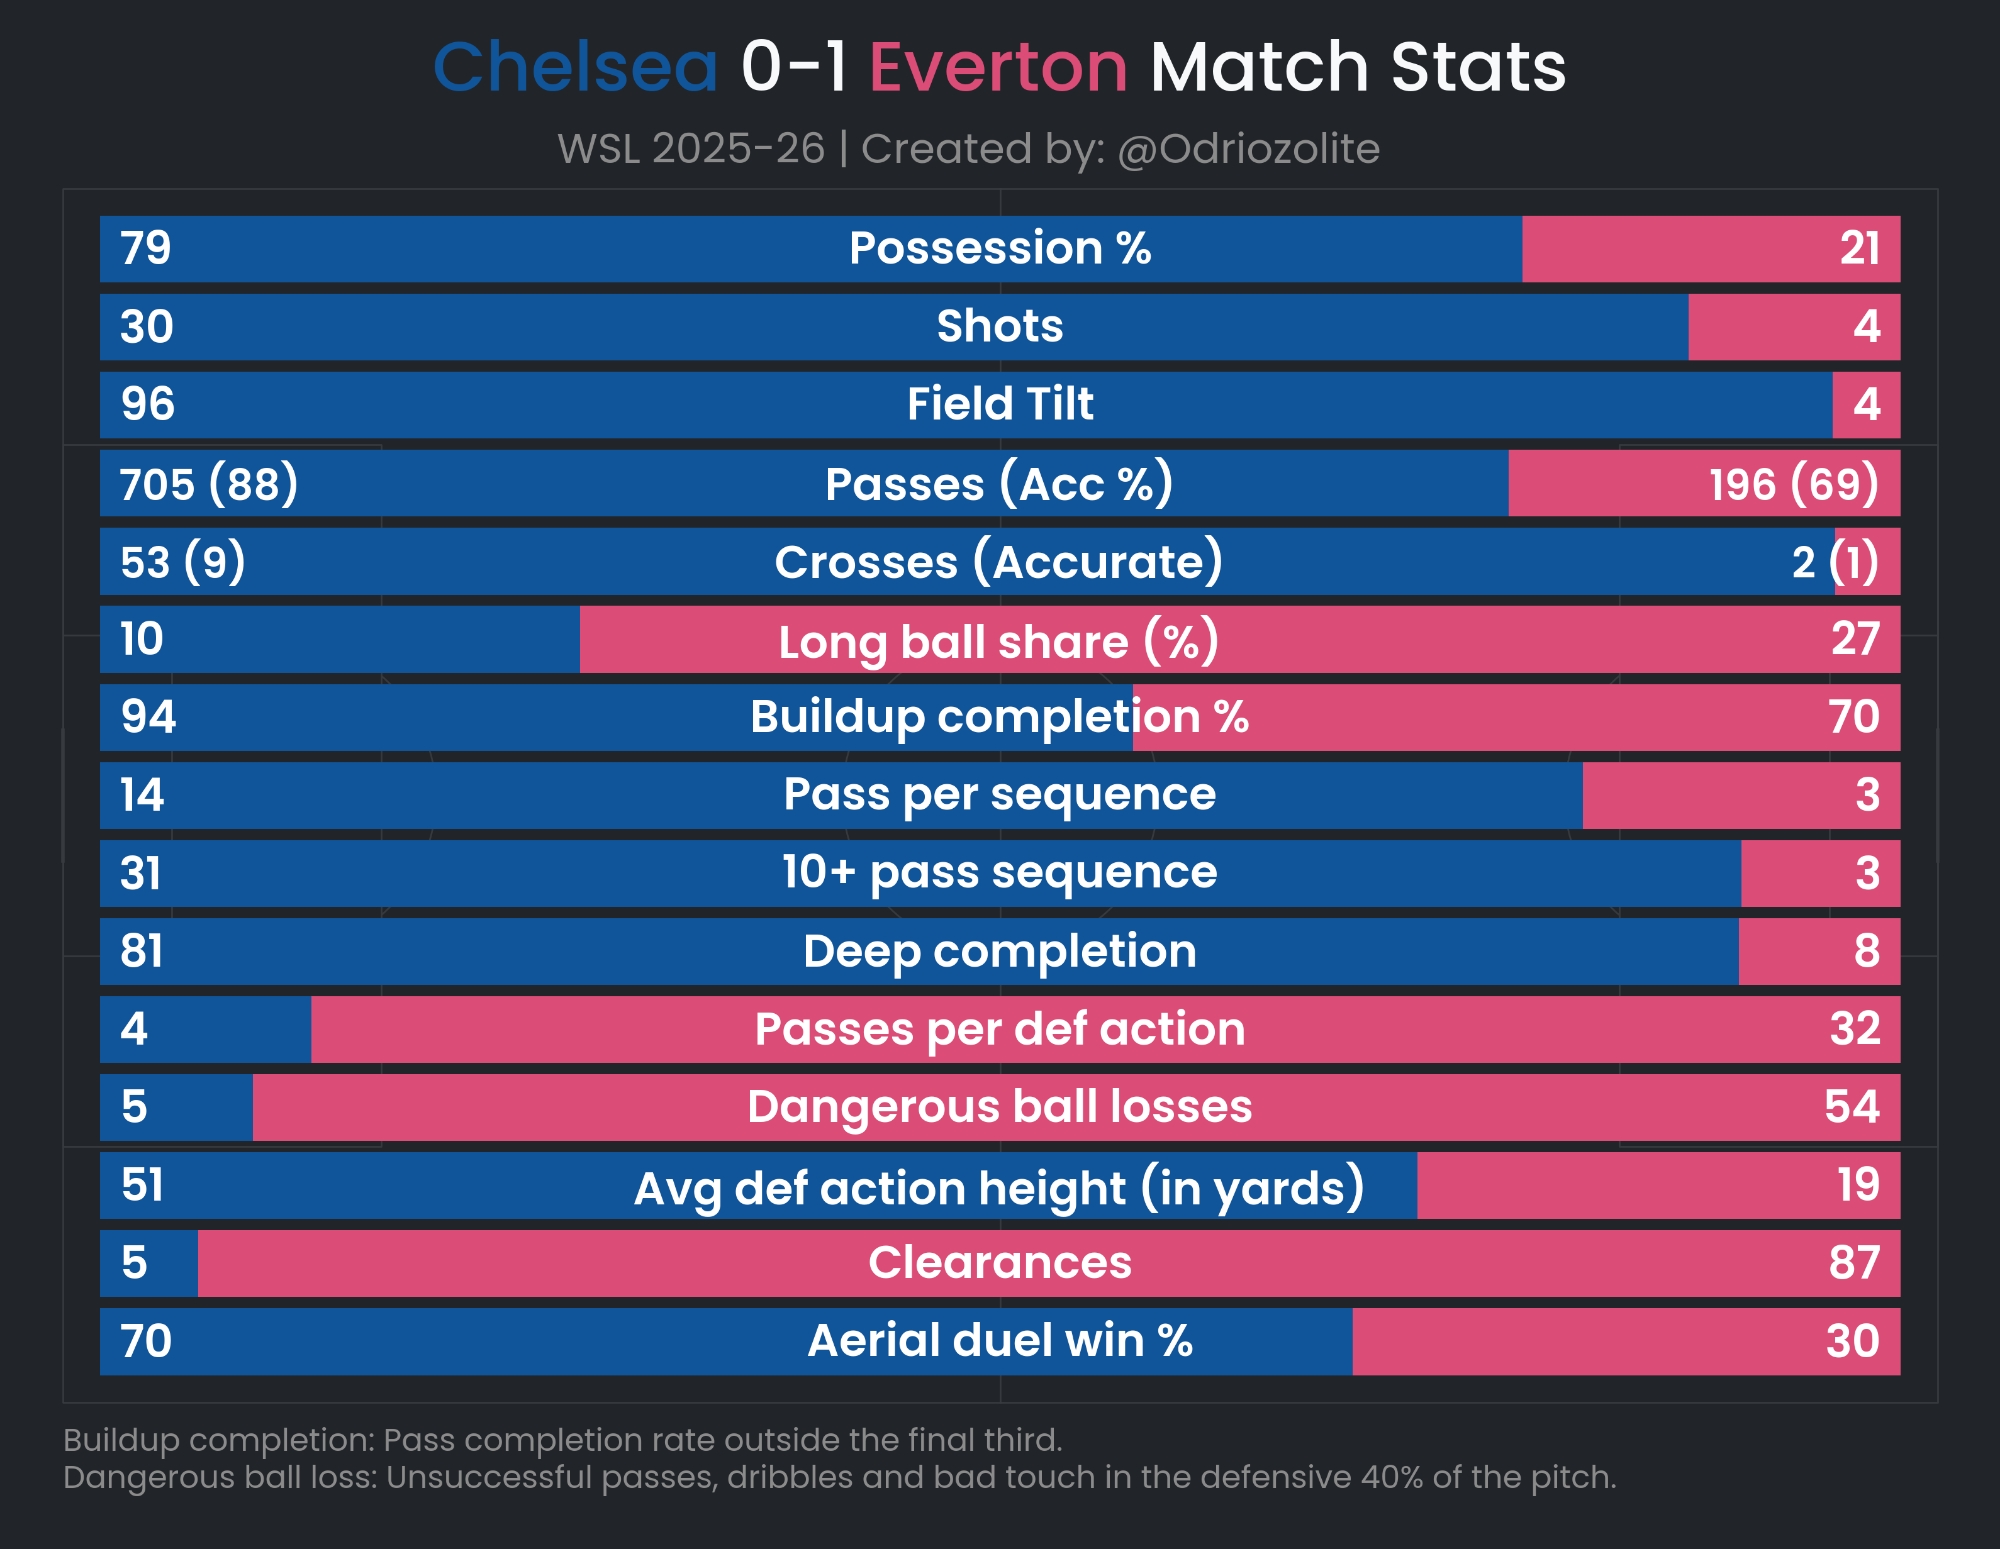Click the 10+ pass sequence label
The image size is (2000, 1549).
pyautogui.click(x=1000, y=872)
